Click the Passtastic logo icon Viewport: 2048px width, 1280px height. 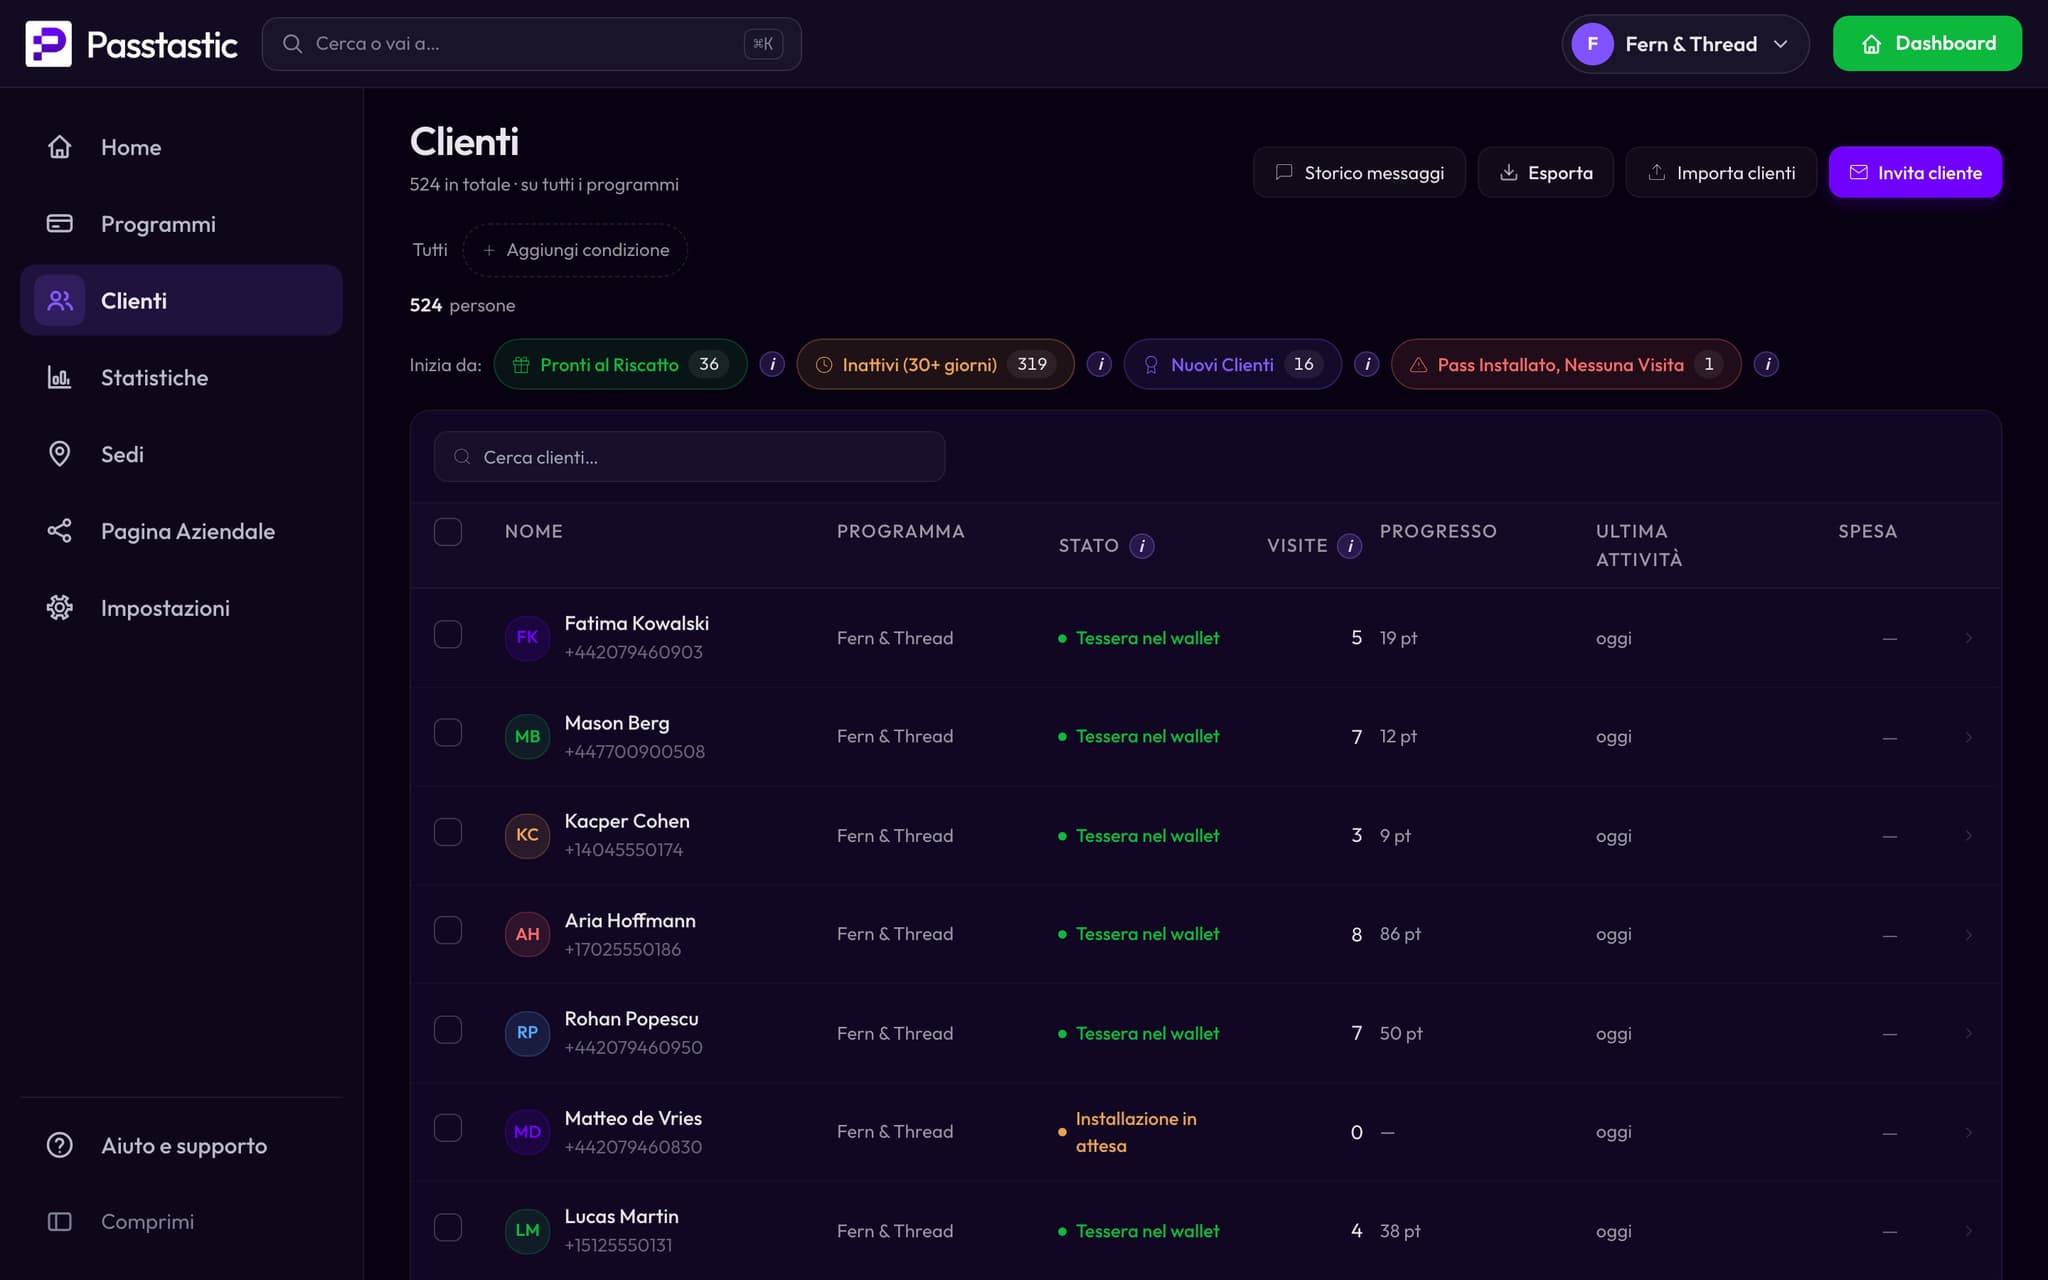pyautogui.click(x=48, y=44)
